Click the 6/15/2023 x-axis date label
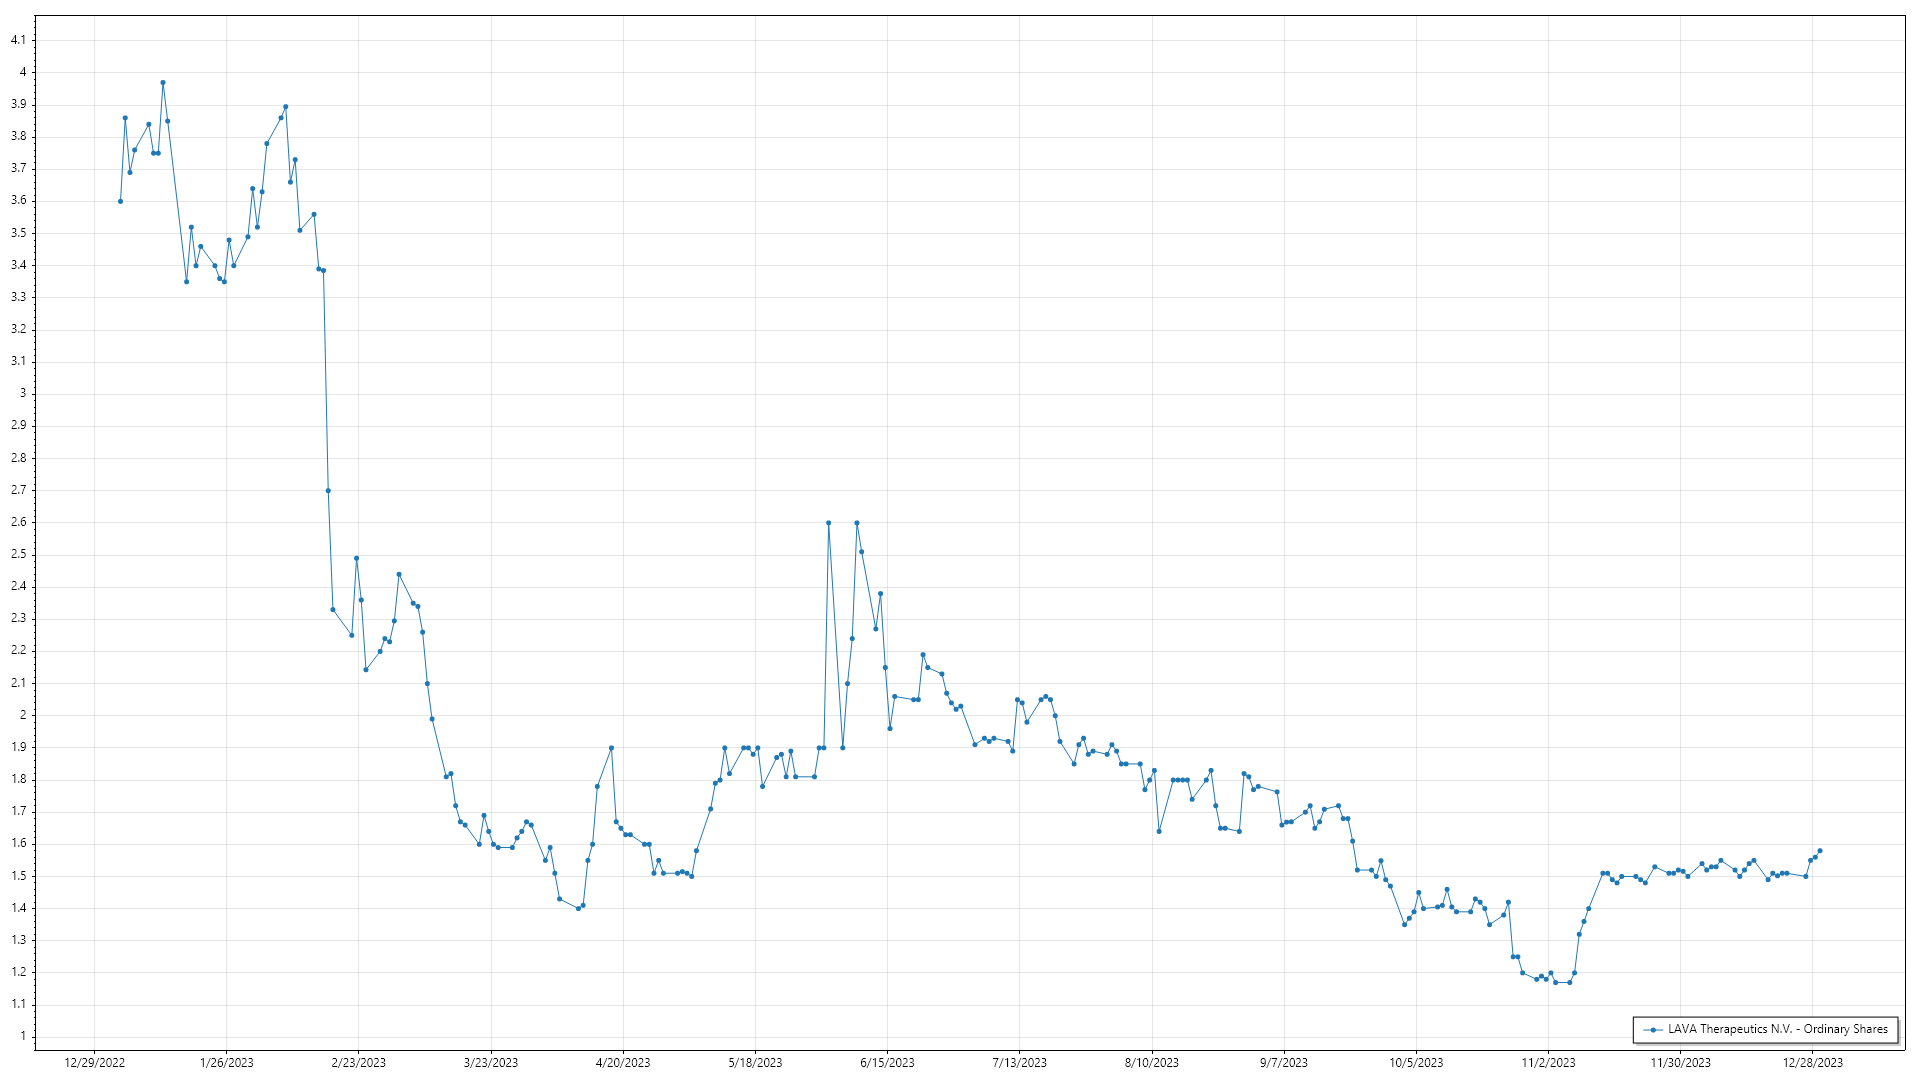This screenshot has width=1920, height=1080. pos(887,1063)
